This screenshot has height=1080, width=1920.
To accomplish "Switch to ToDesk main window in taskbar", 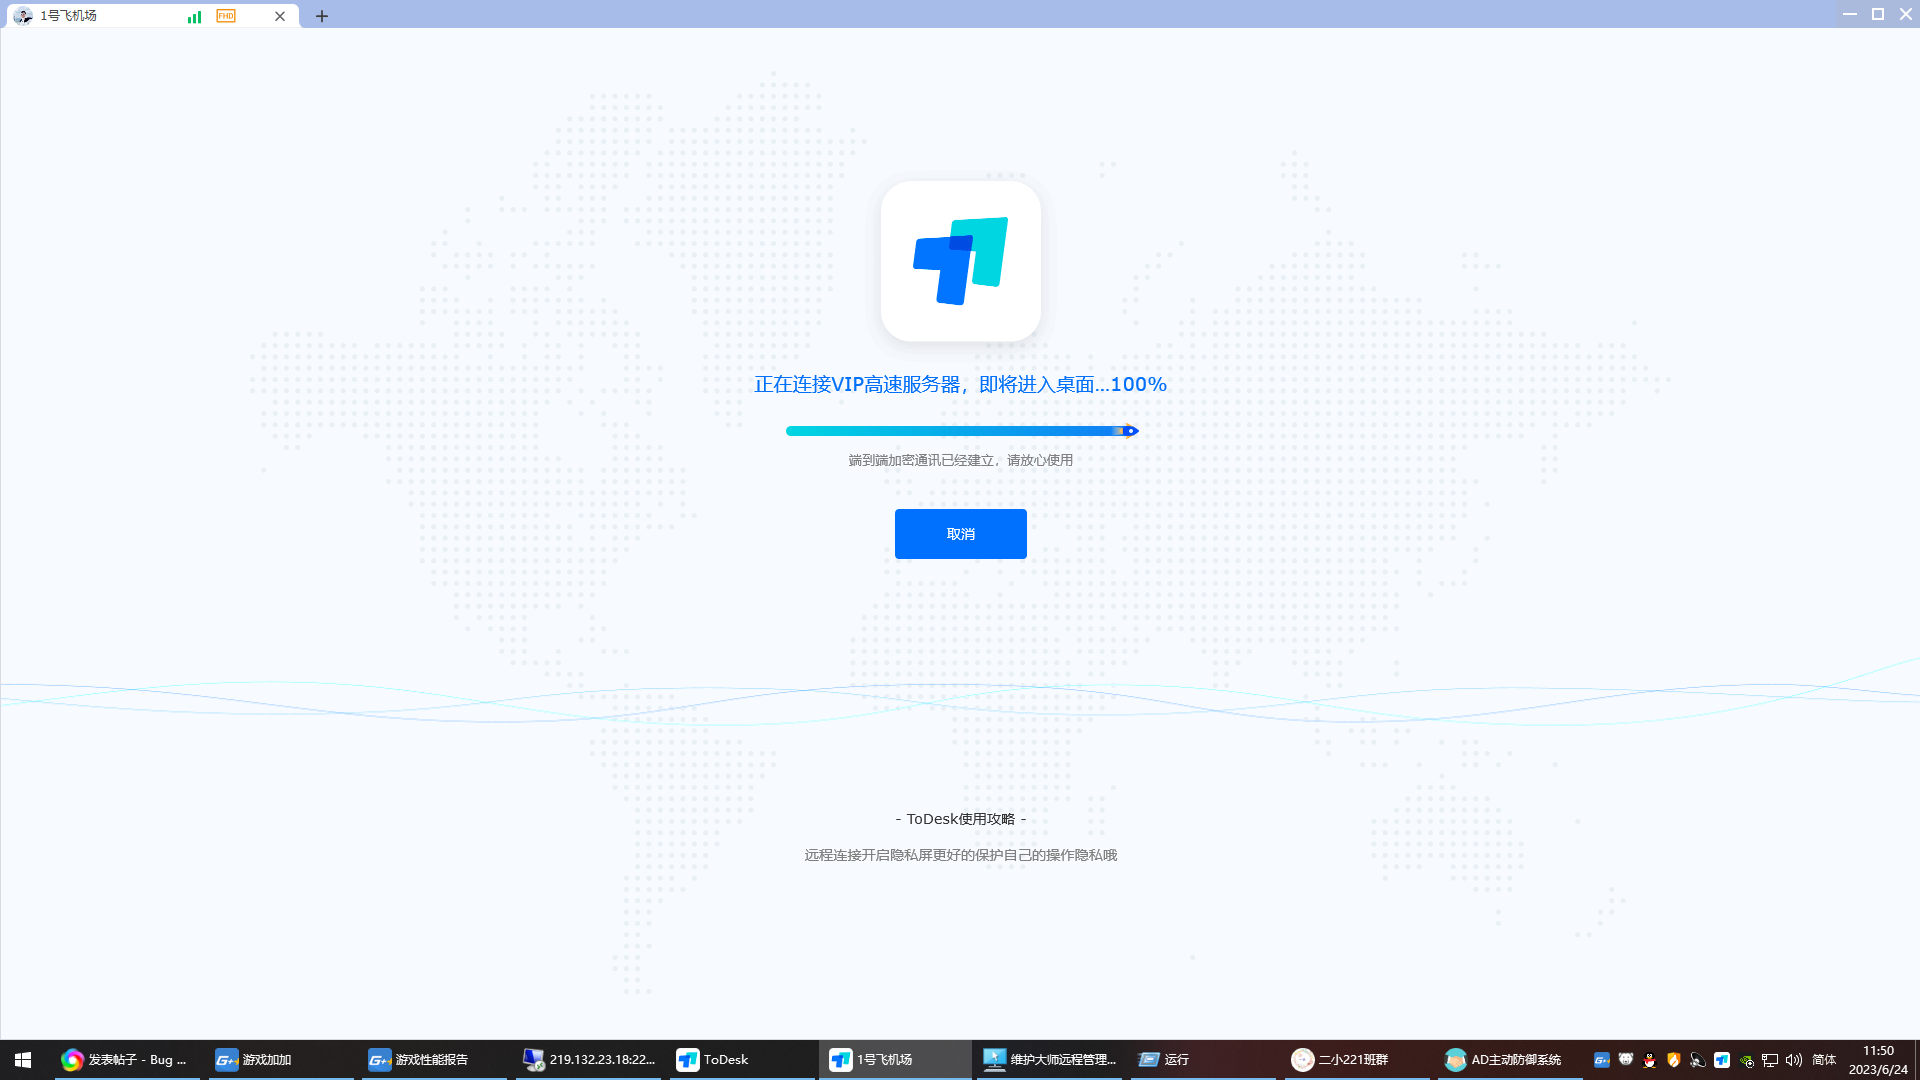I will tap(742, 1059).
